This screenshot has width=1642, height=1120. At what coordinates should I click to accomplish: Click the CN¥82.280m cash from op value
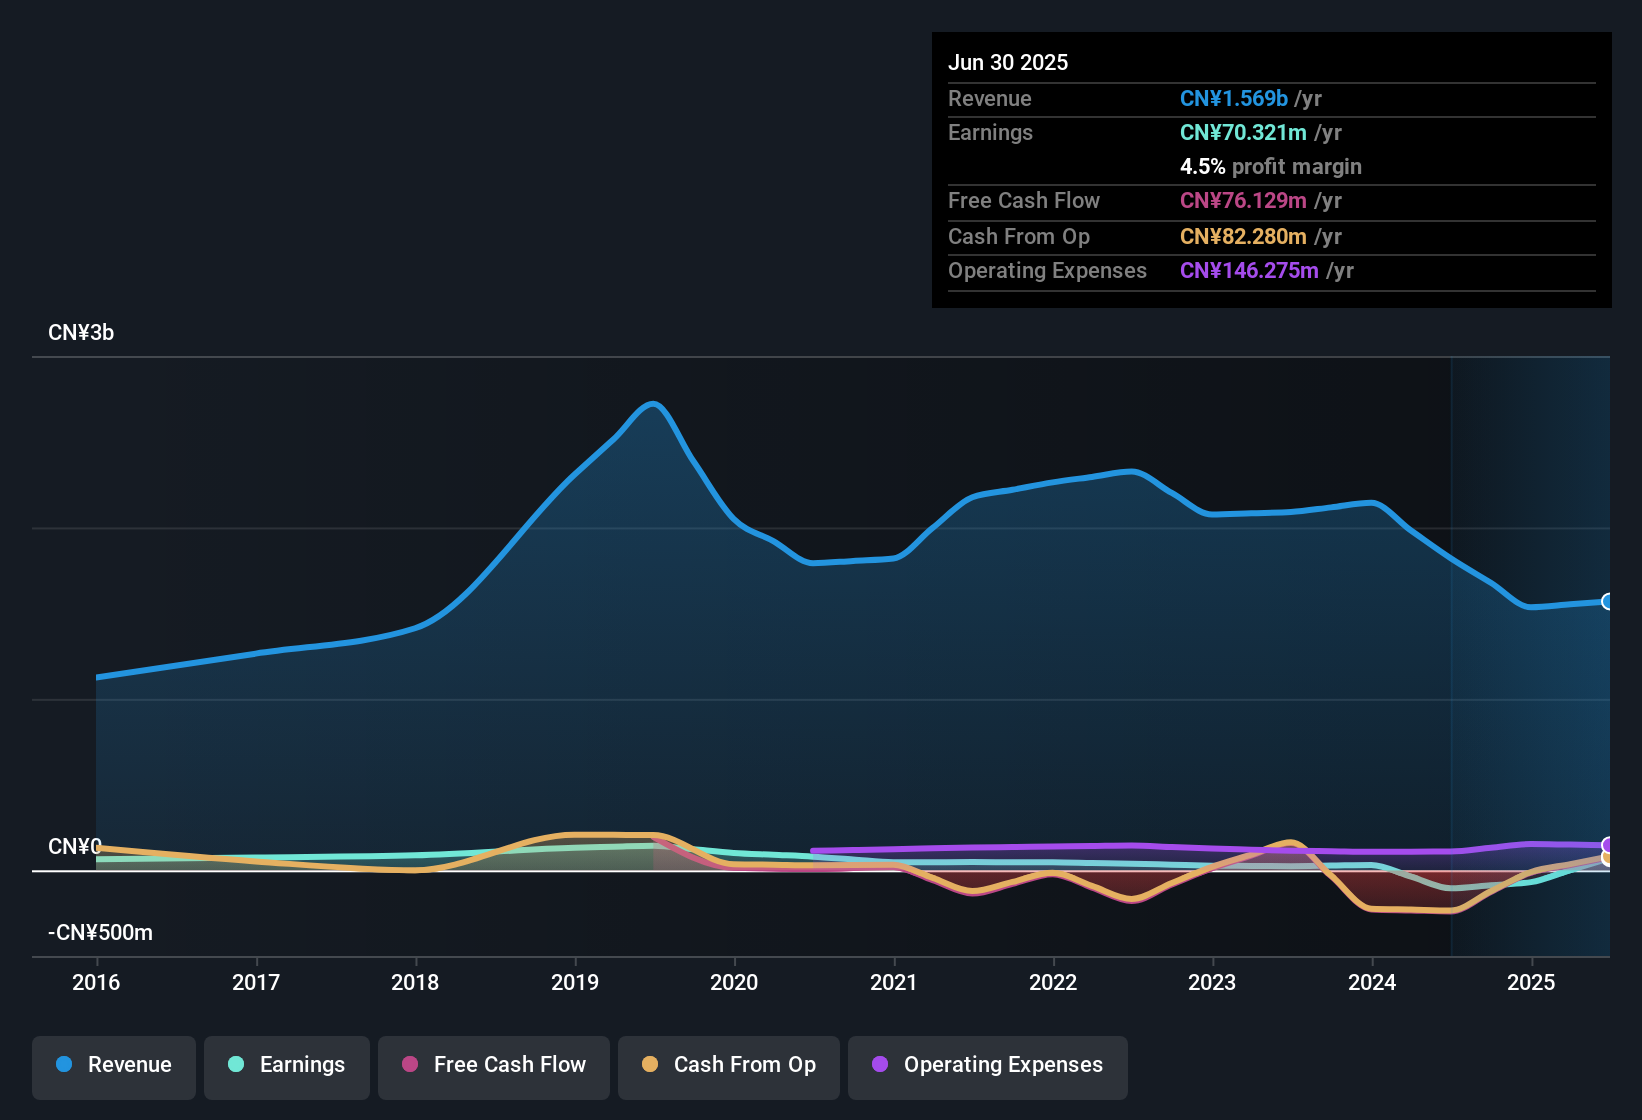coord(1243,236)
